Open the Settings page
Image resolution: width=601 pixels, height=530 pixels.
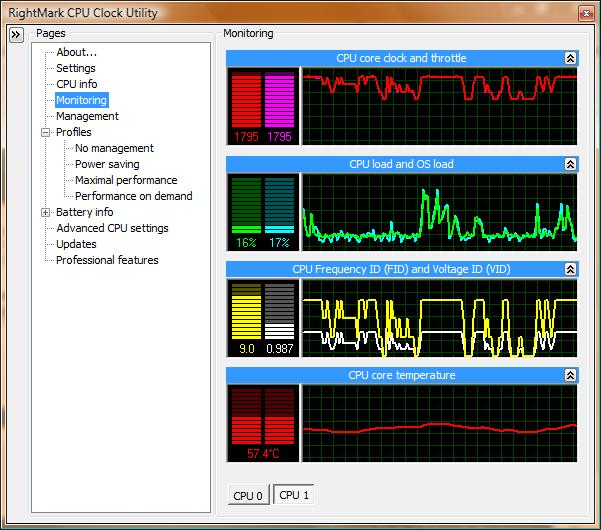click(76, 68)
